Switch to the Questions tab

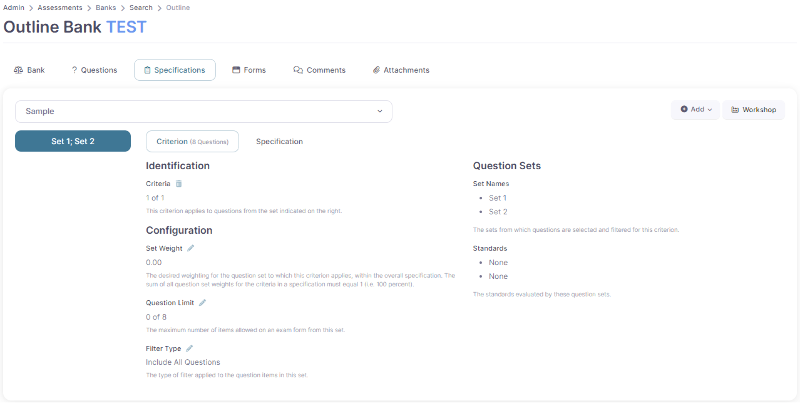94,70
